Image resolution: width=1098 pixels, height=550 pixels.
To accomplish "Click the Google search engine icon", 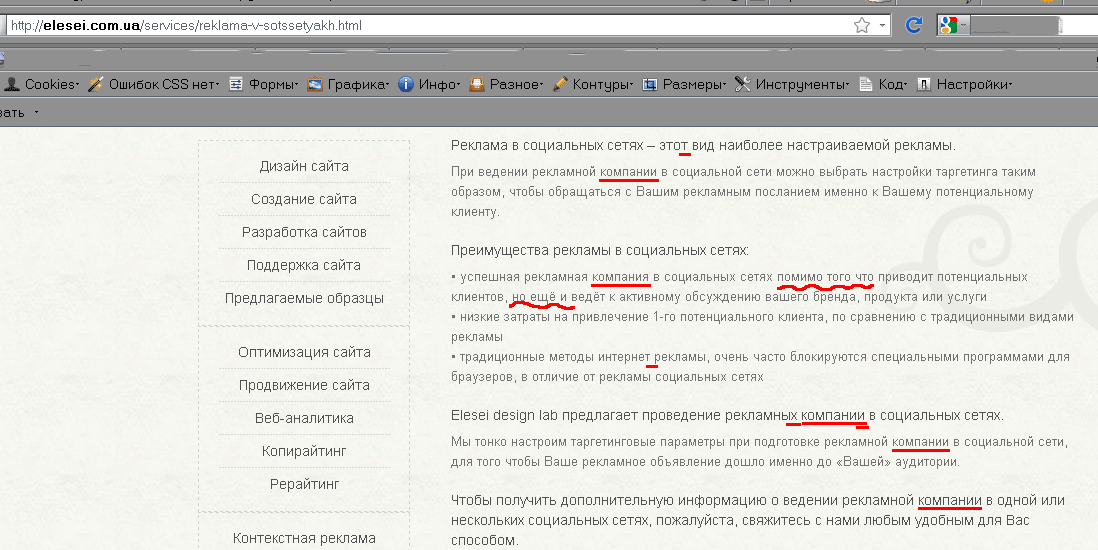I will [x=946, y=26].
